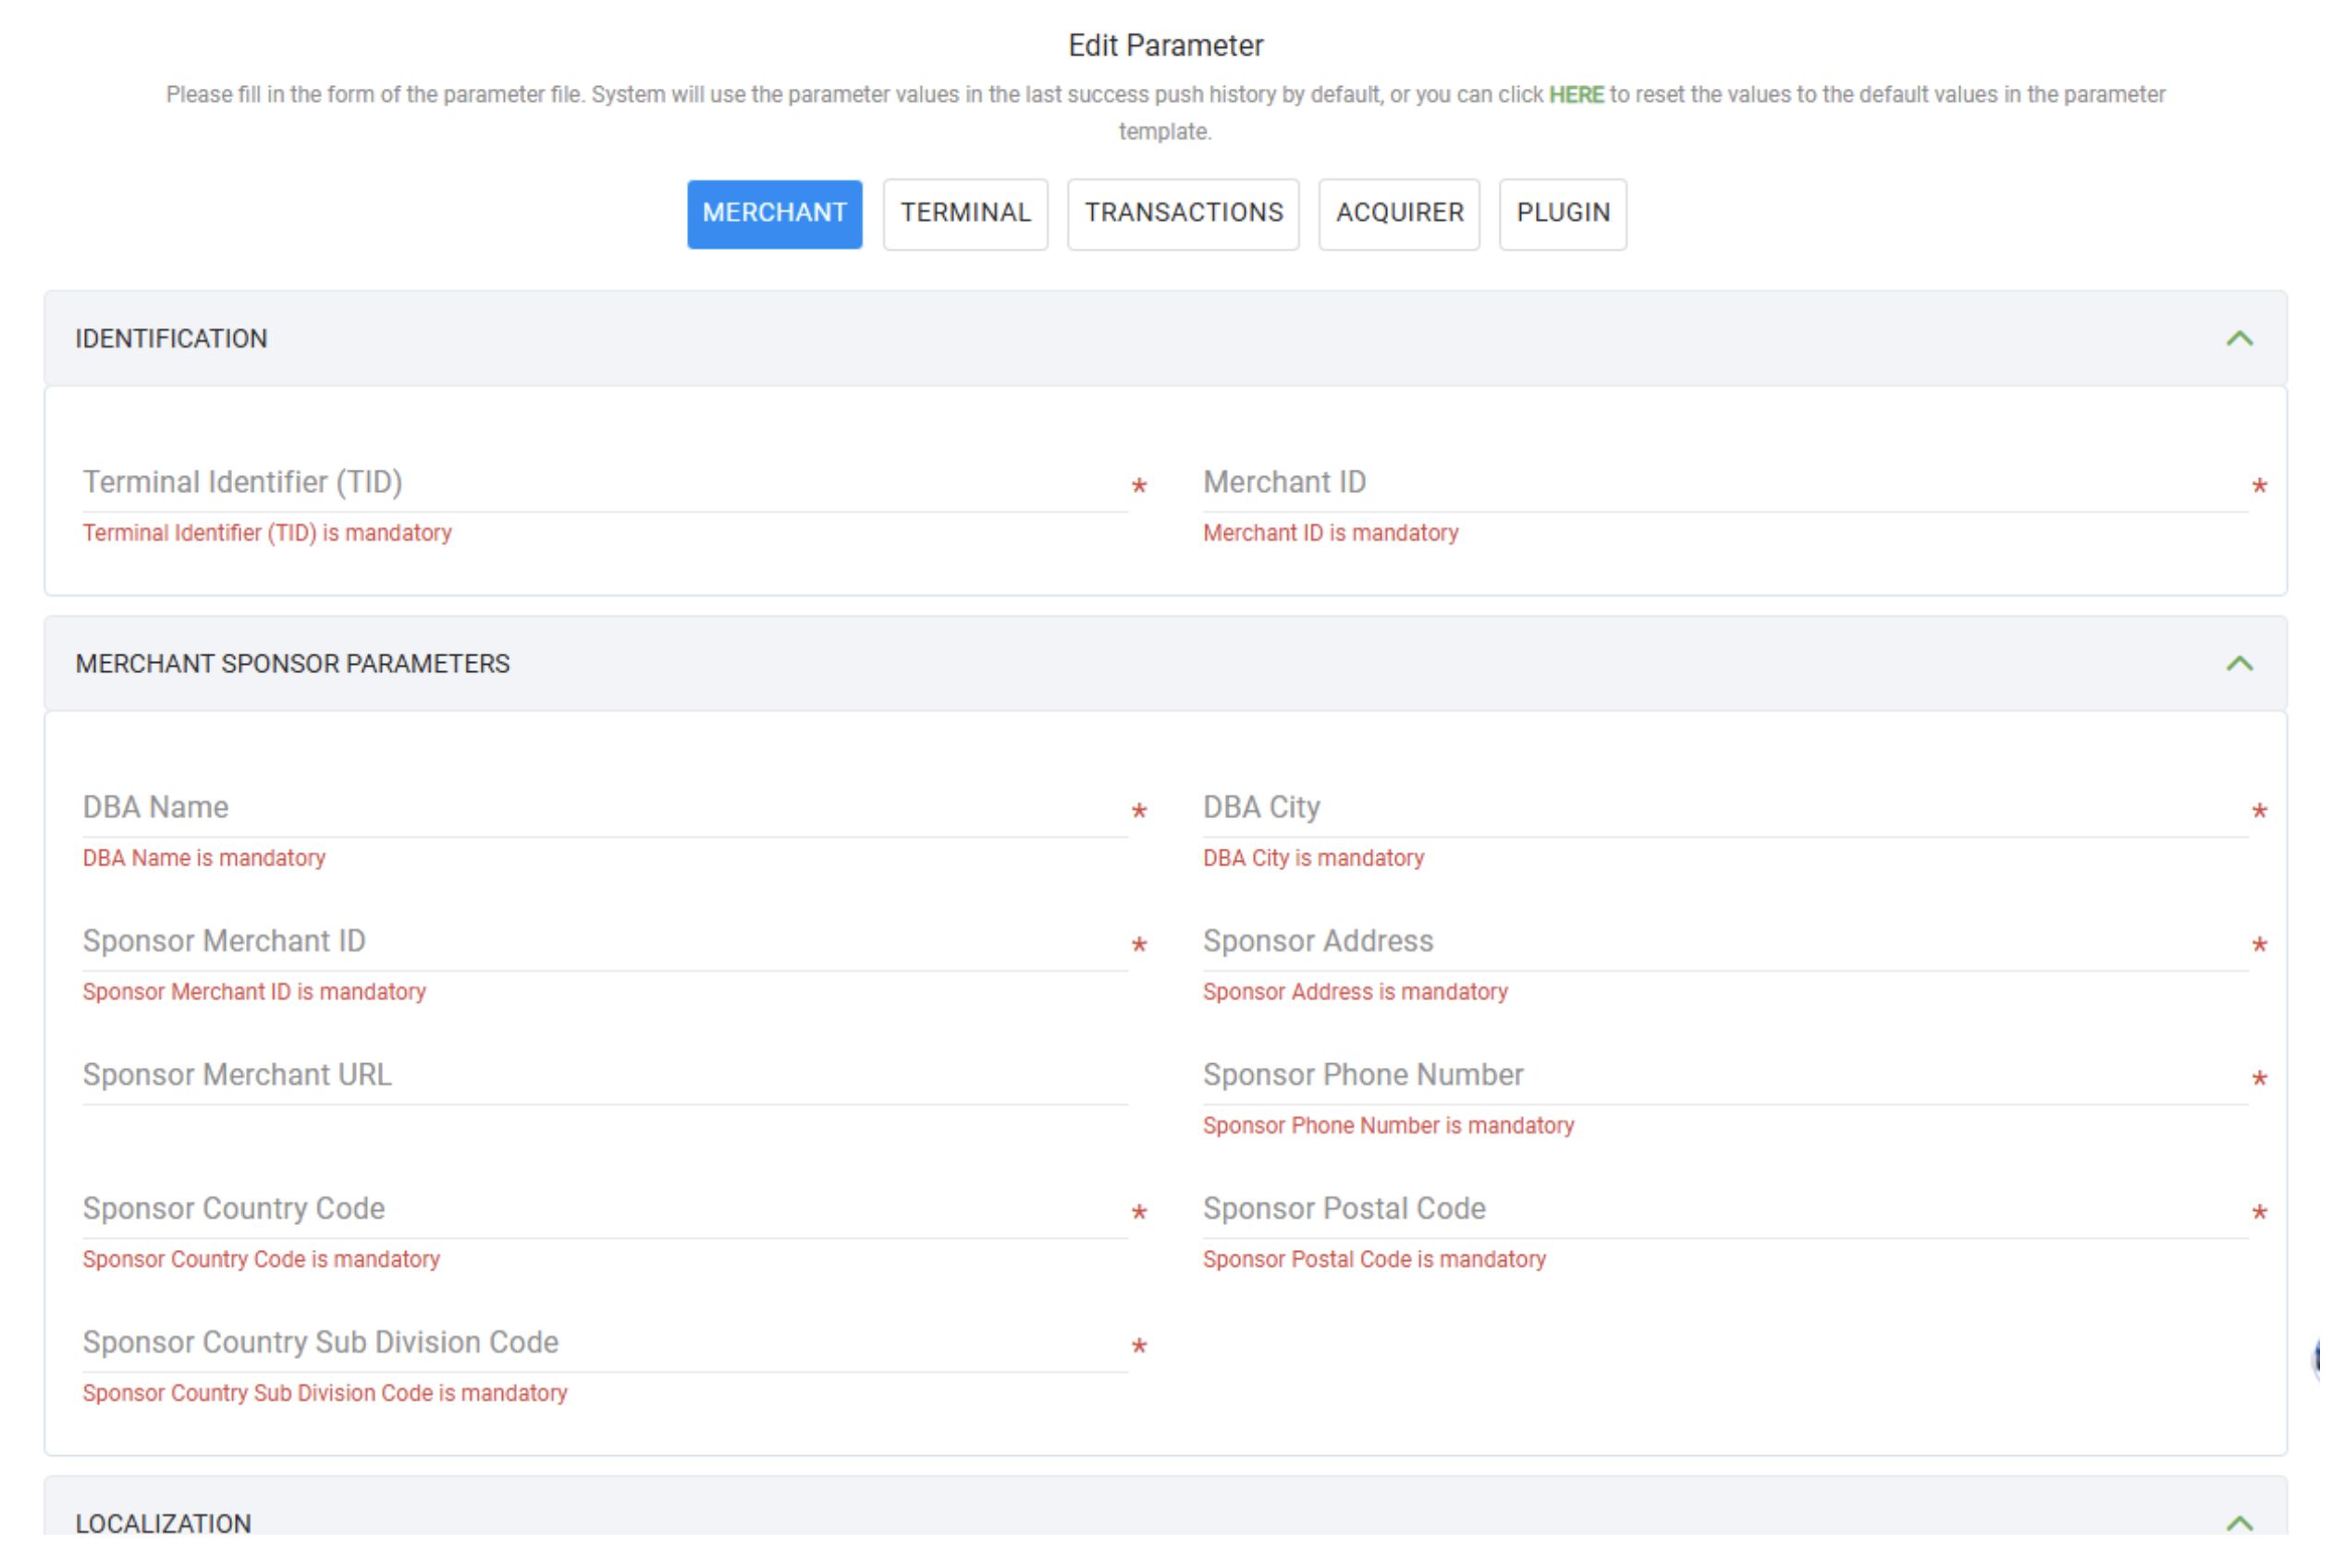Collapse the IDENTIFICATION section chevron
The height and width of the screenshot is (1568, 2332).
click(x=2238, y=338)
